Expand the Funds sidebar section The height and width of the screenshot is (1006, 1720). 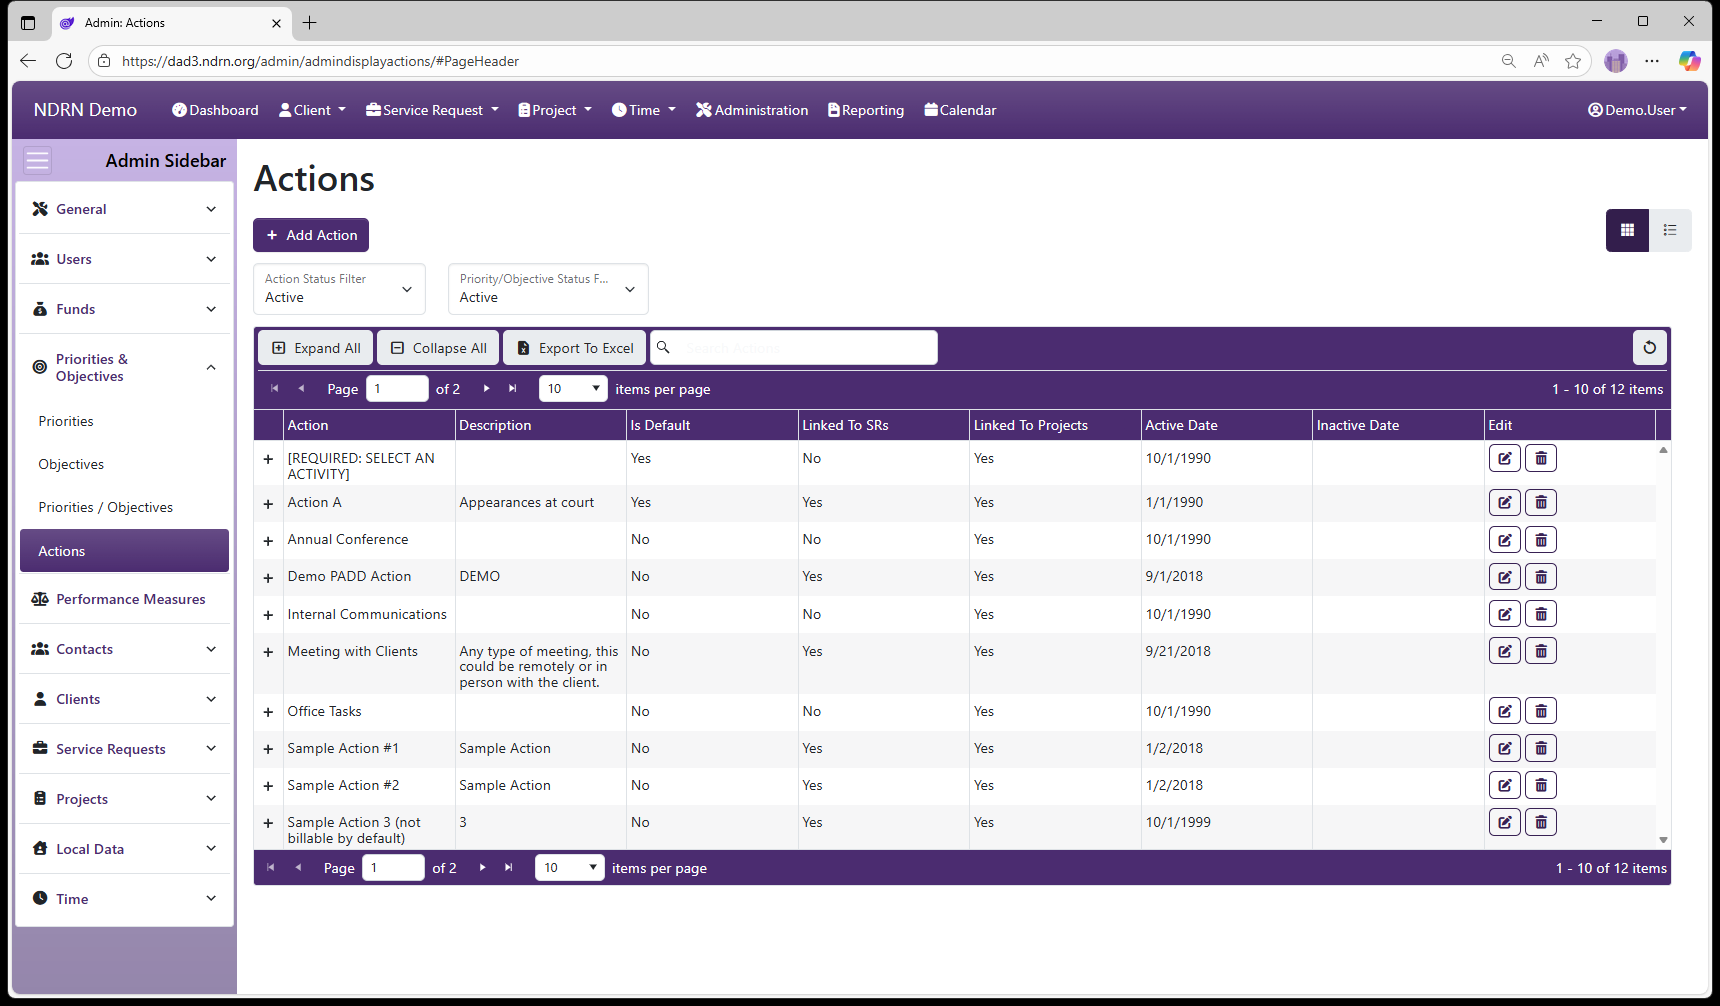pyautogui.click(x=125, y=309)
